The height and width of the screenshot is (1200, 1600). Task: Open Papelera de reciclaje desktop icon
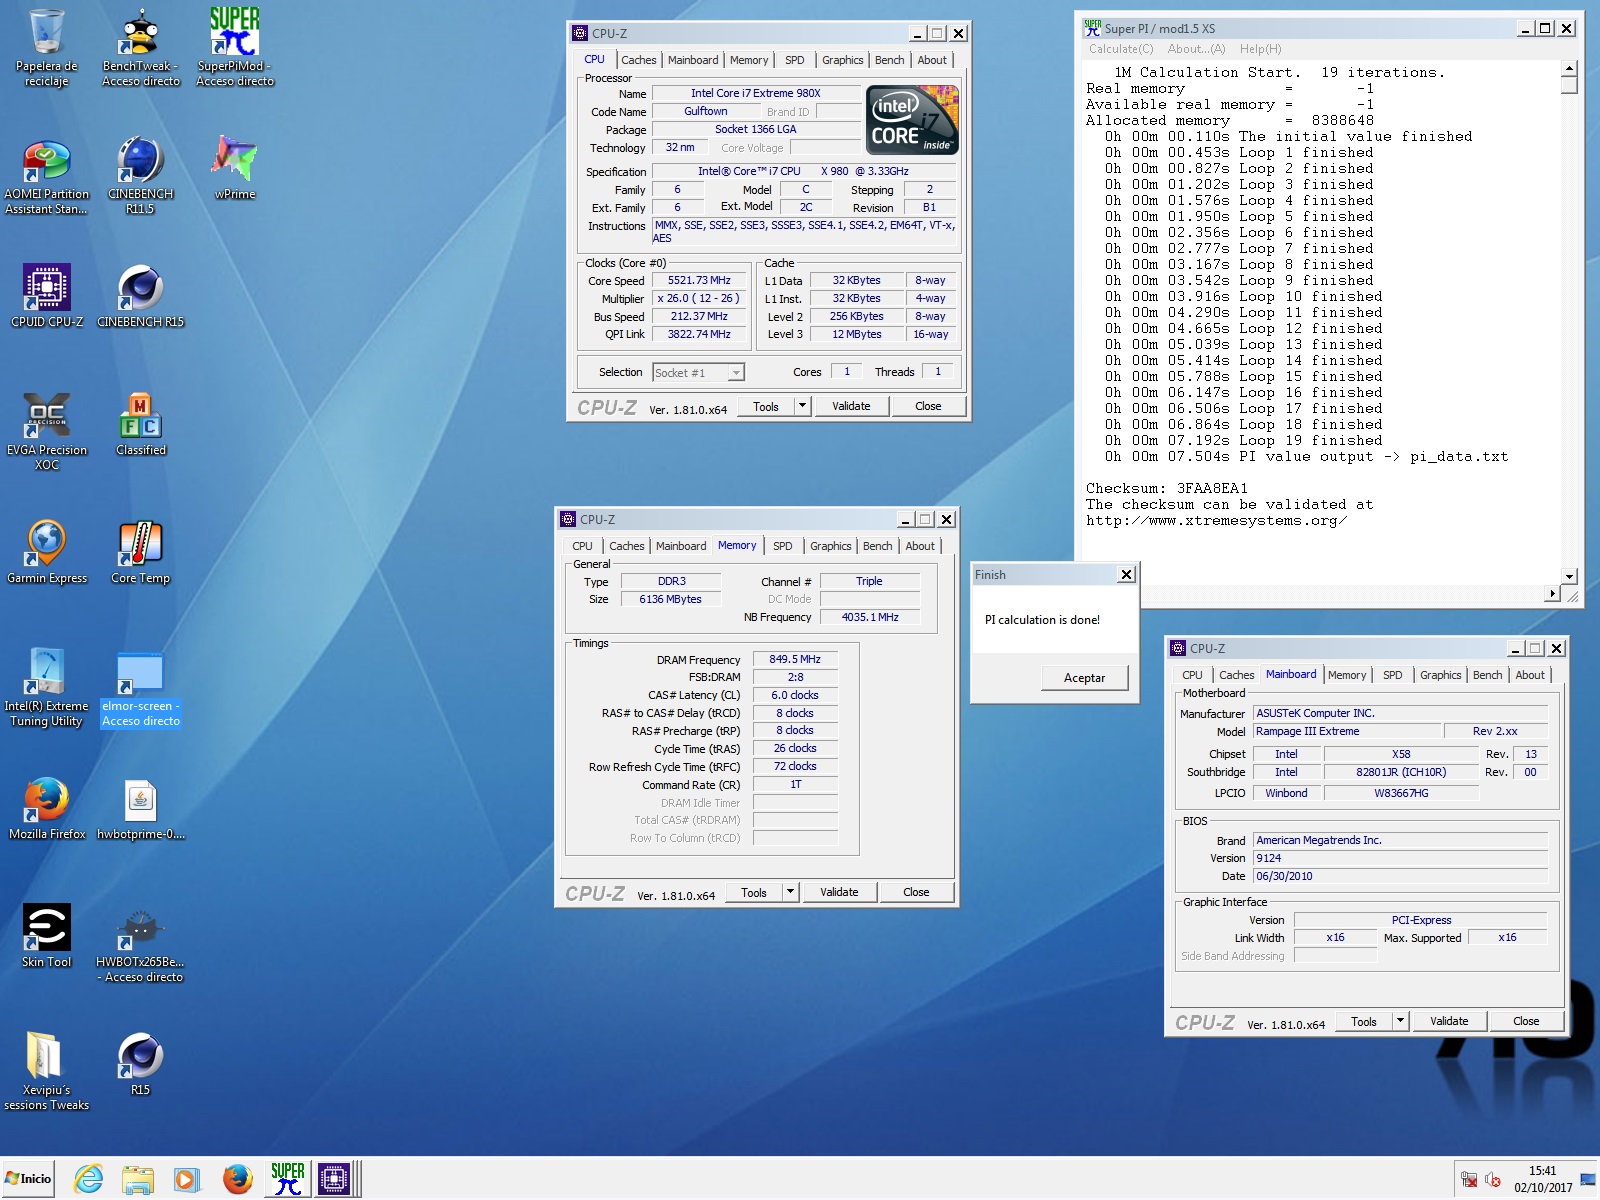46,47
